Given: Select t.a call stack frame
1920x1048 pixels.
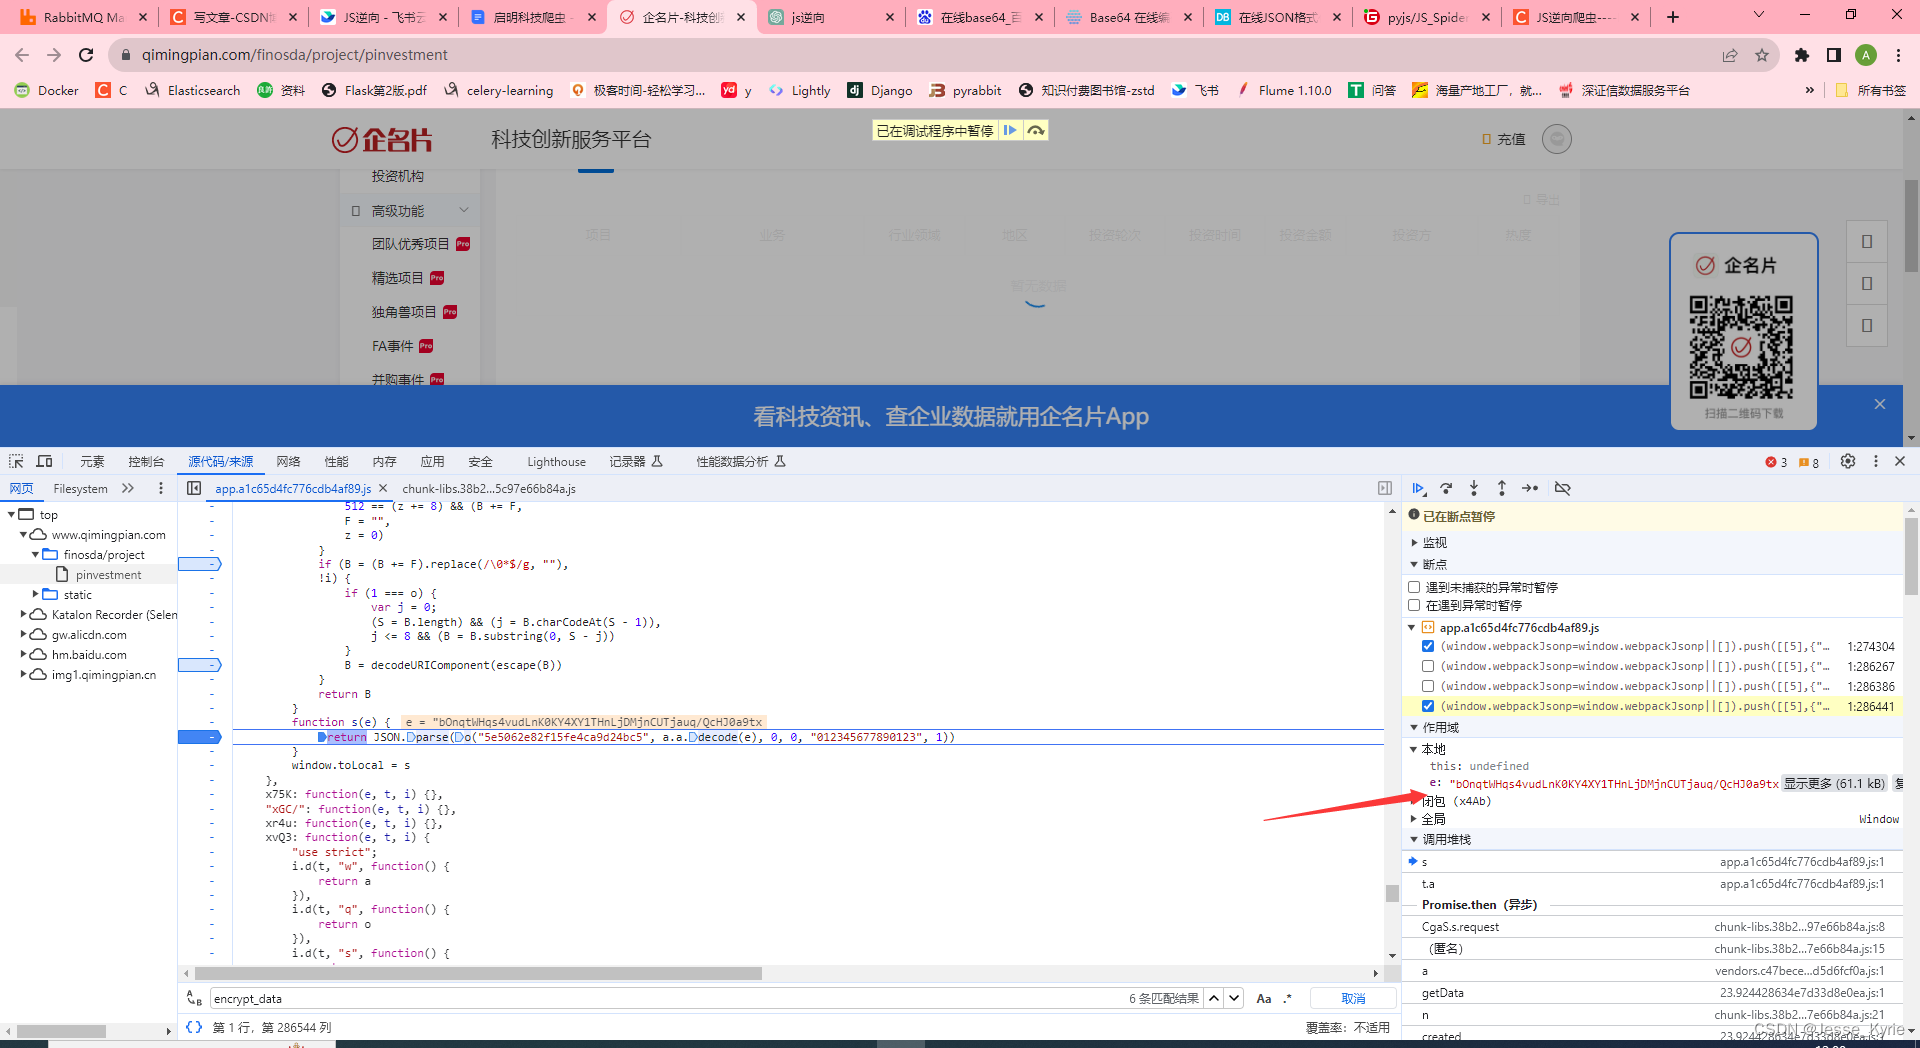Looking at the screenshot, I should pos(1652,883).
